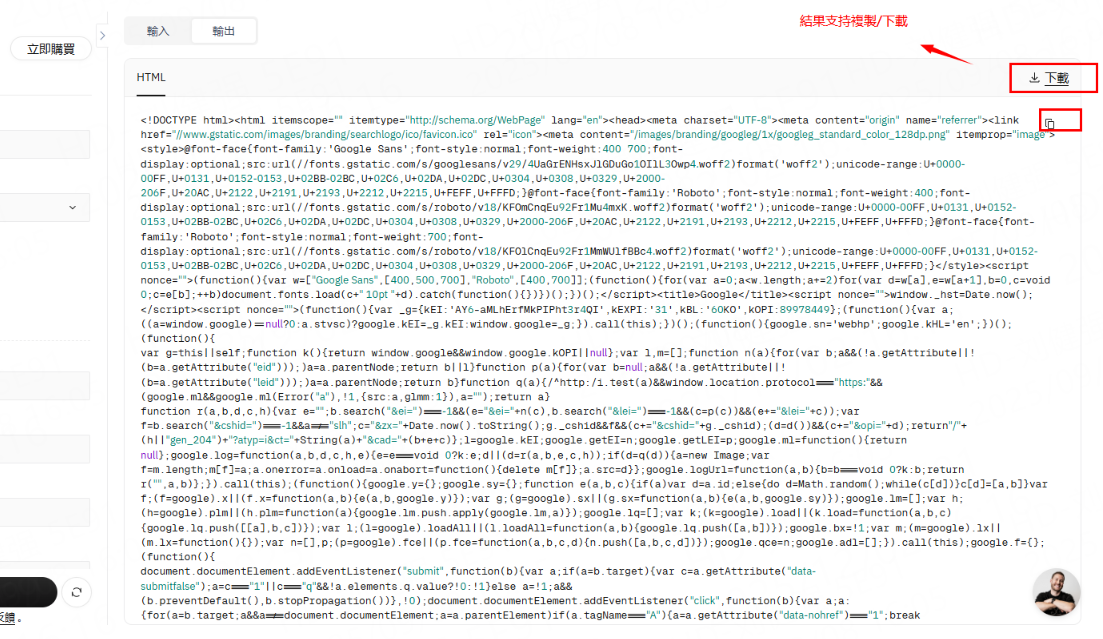Screen dimensions: 1103x639
Task: Click the circular refresh icon
Action: point(76,592)
